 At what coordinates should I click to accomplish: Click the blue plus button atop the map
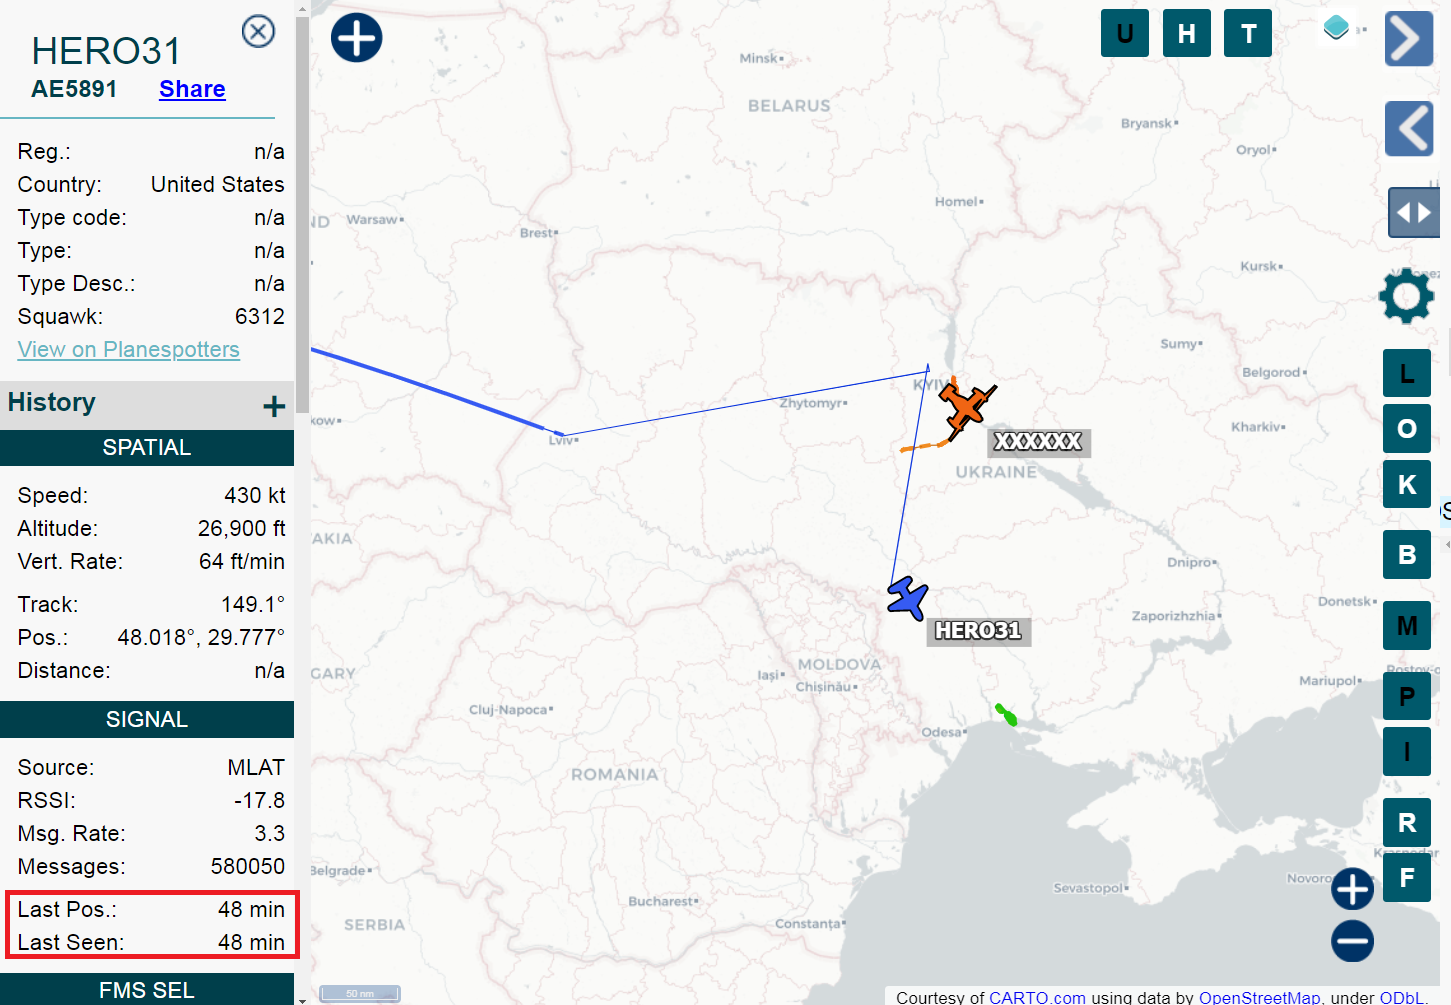point(357,38)
